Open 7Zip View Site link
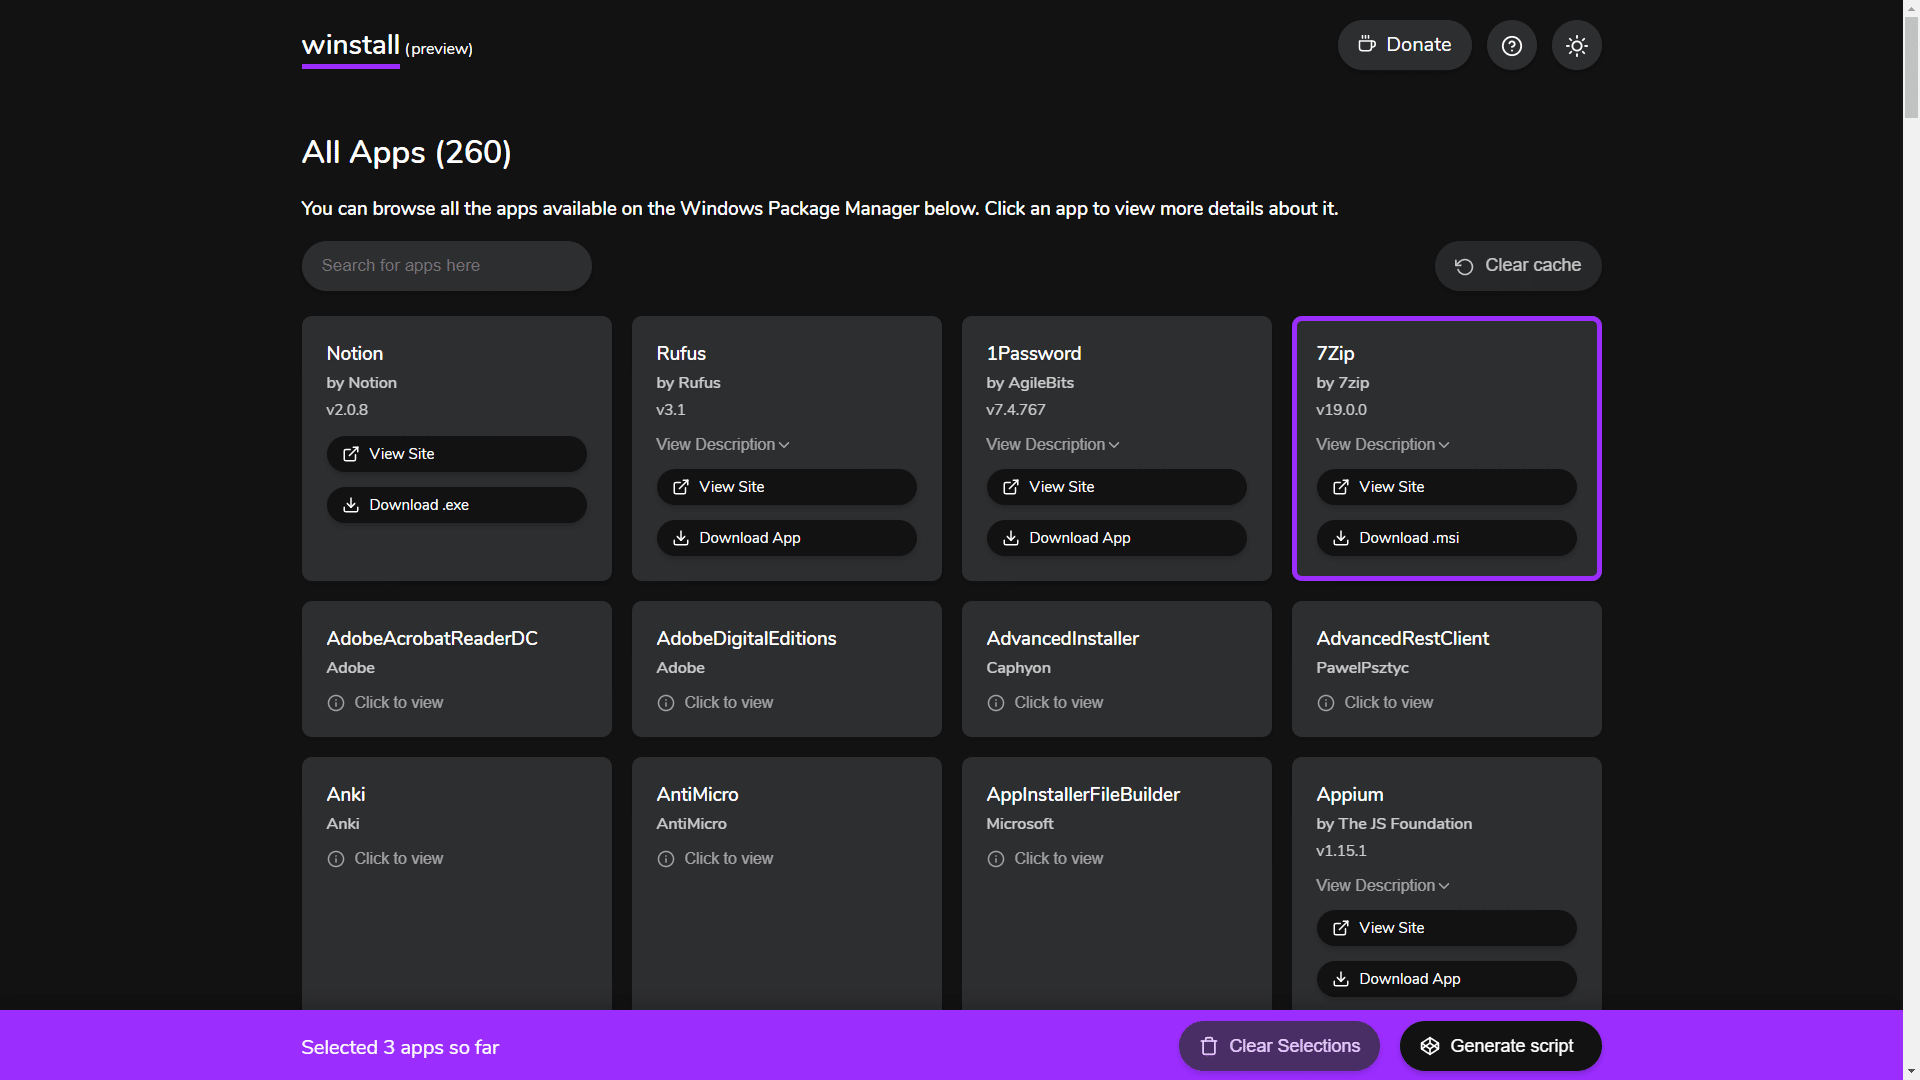 tap(1446, 487)
